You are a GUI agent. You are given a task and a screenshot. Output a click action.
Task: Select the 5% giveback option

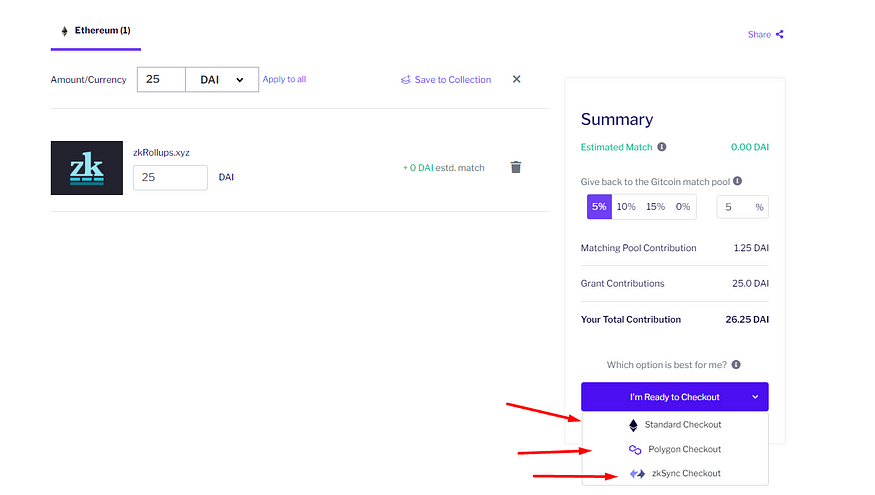click(599, 206)
